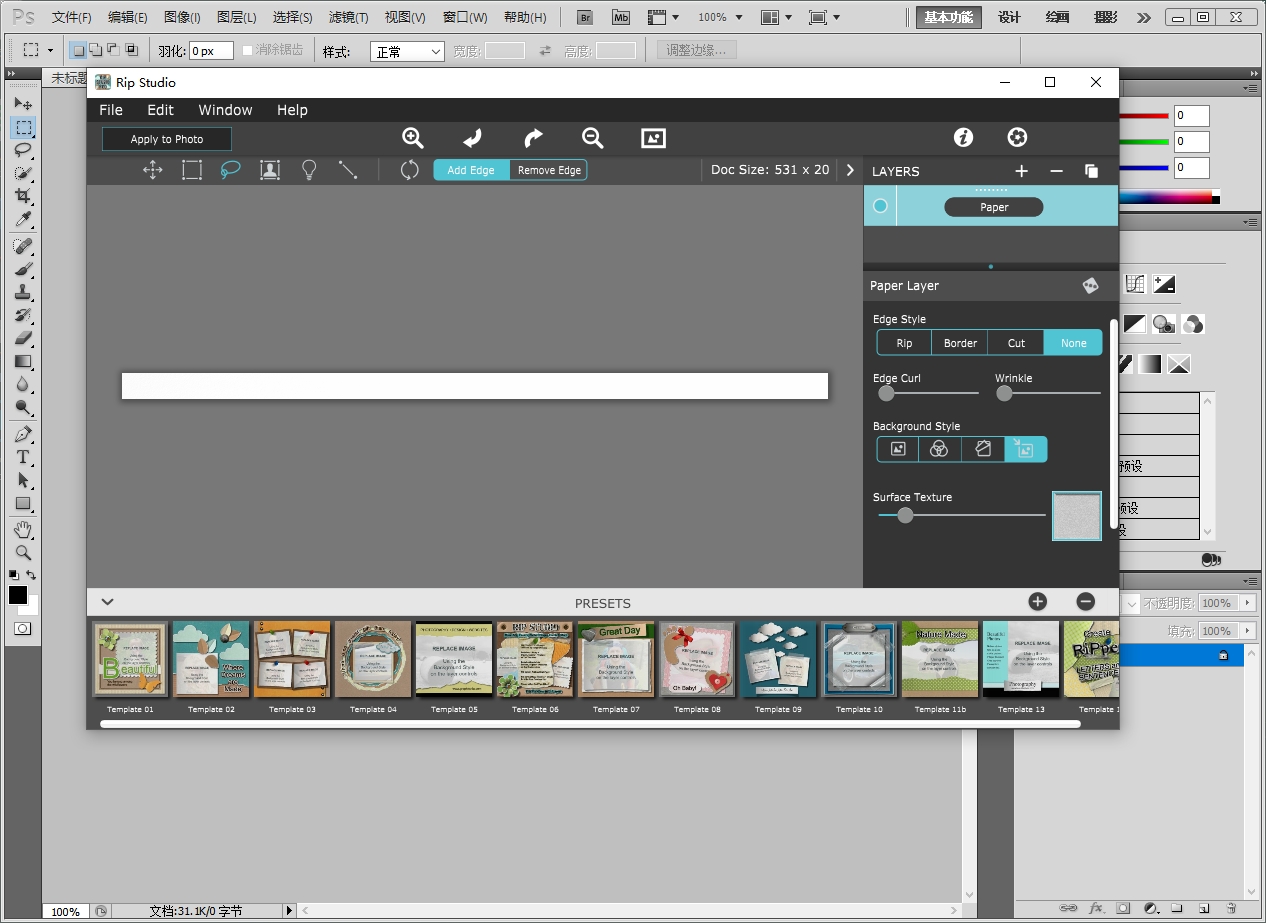The image size is (1266, 923).
Task: Click the fit-image-to-view icon
Action: point(653,138)
